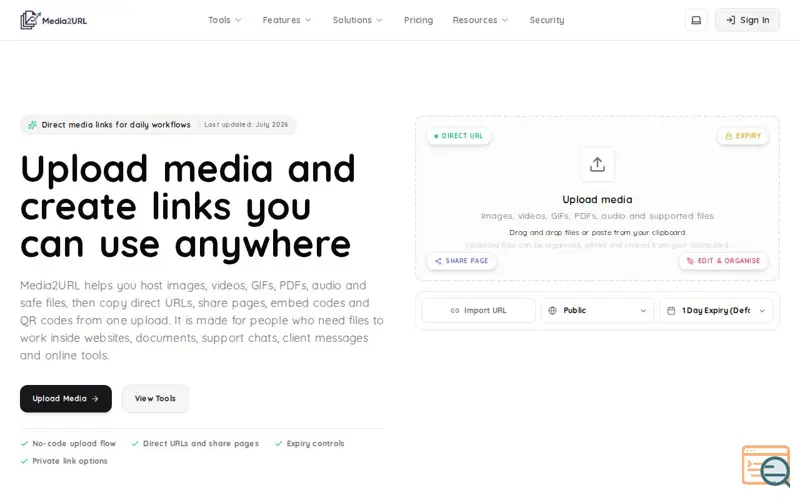Open the Solutions dropdown menu
Screen dimensions: 800x500
tap(357, 20)
